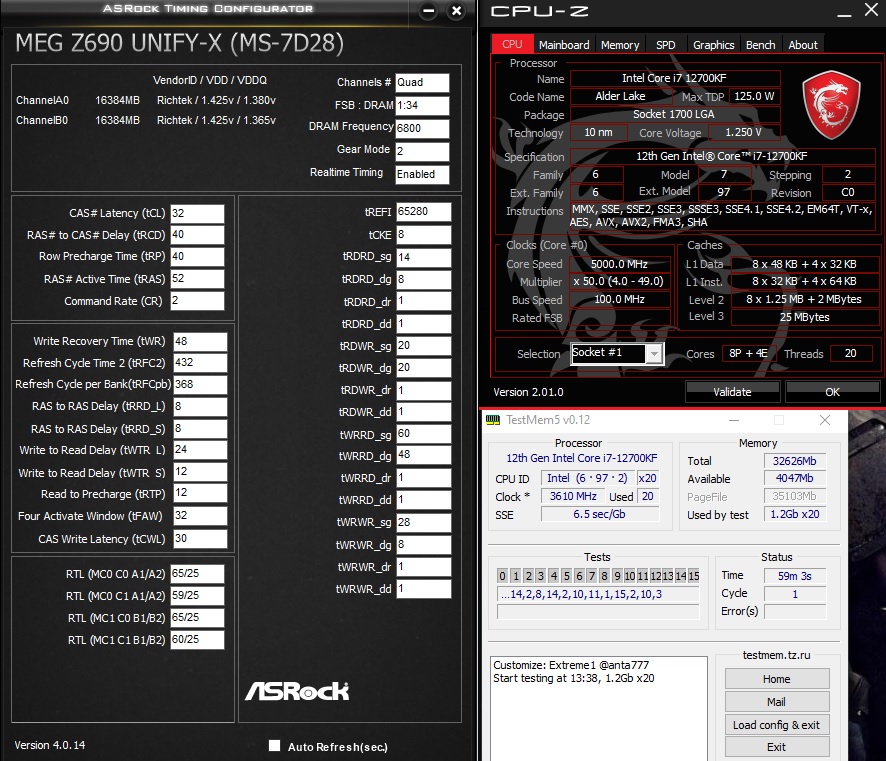The width and height of the screenshot is (886, 761).
Task: Click the Exit button in TestMem5
Action: point(777,747)
